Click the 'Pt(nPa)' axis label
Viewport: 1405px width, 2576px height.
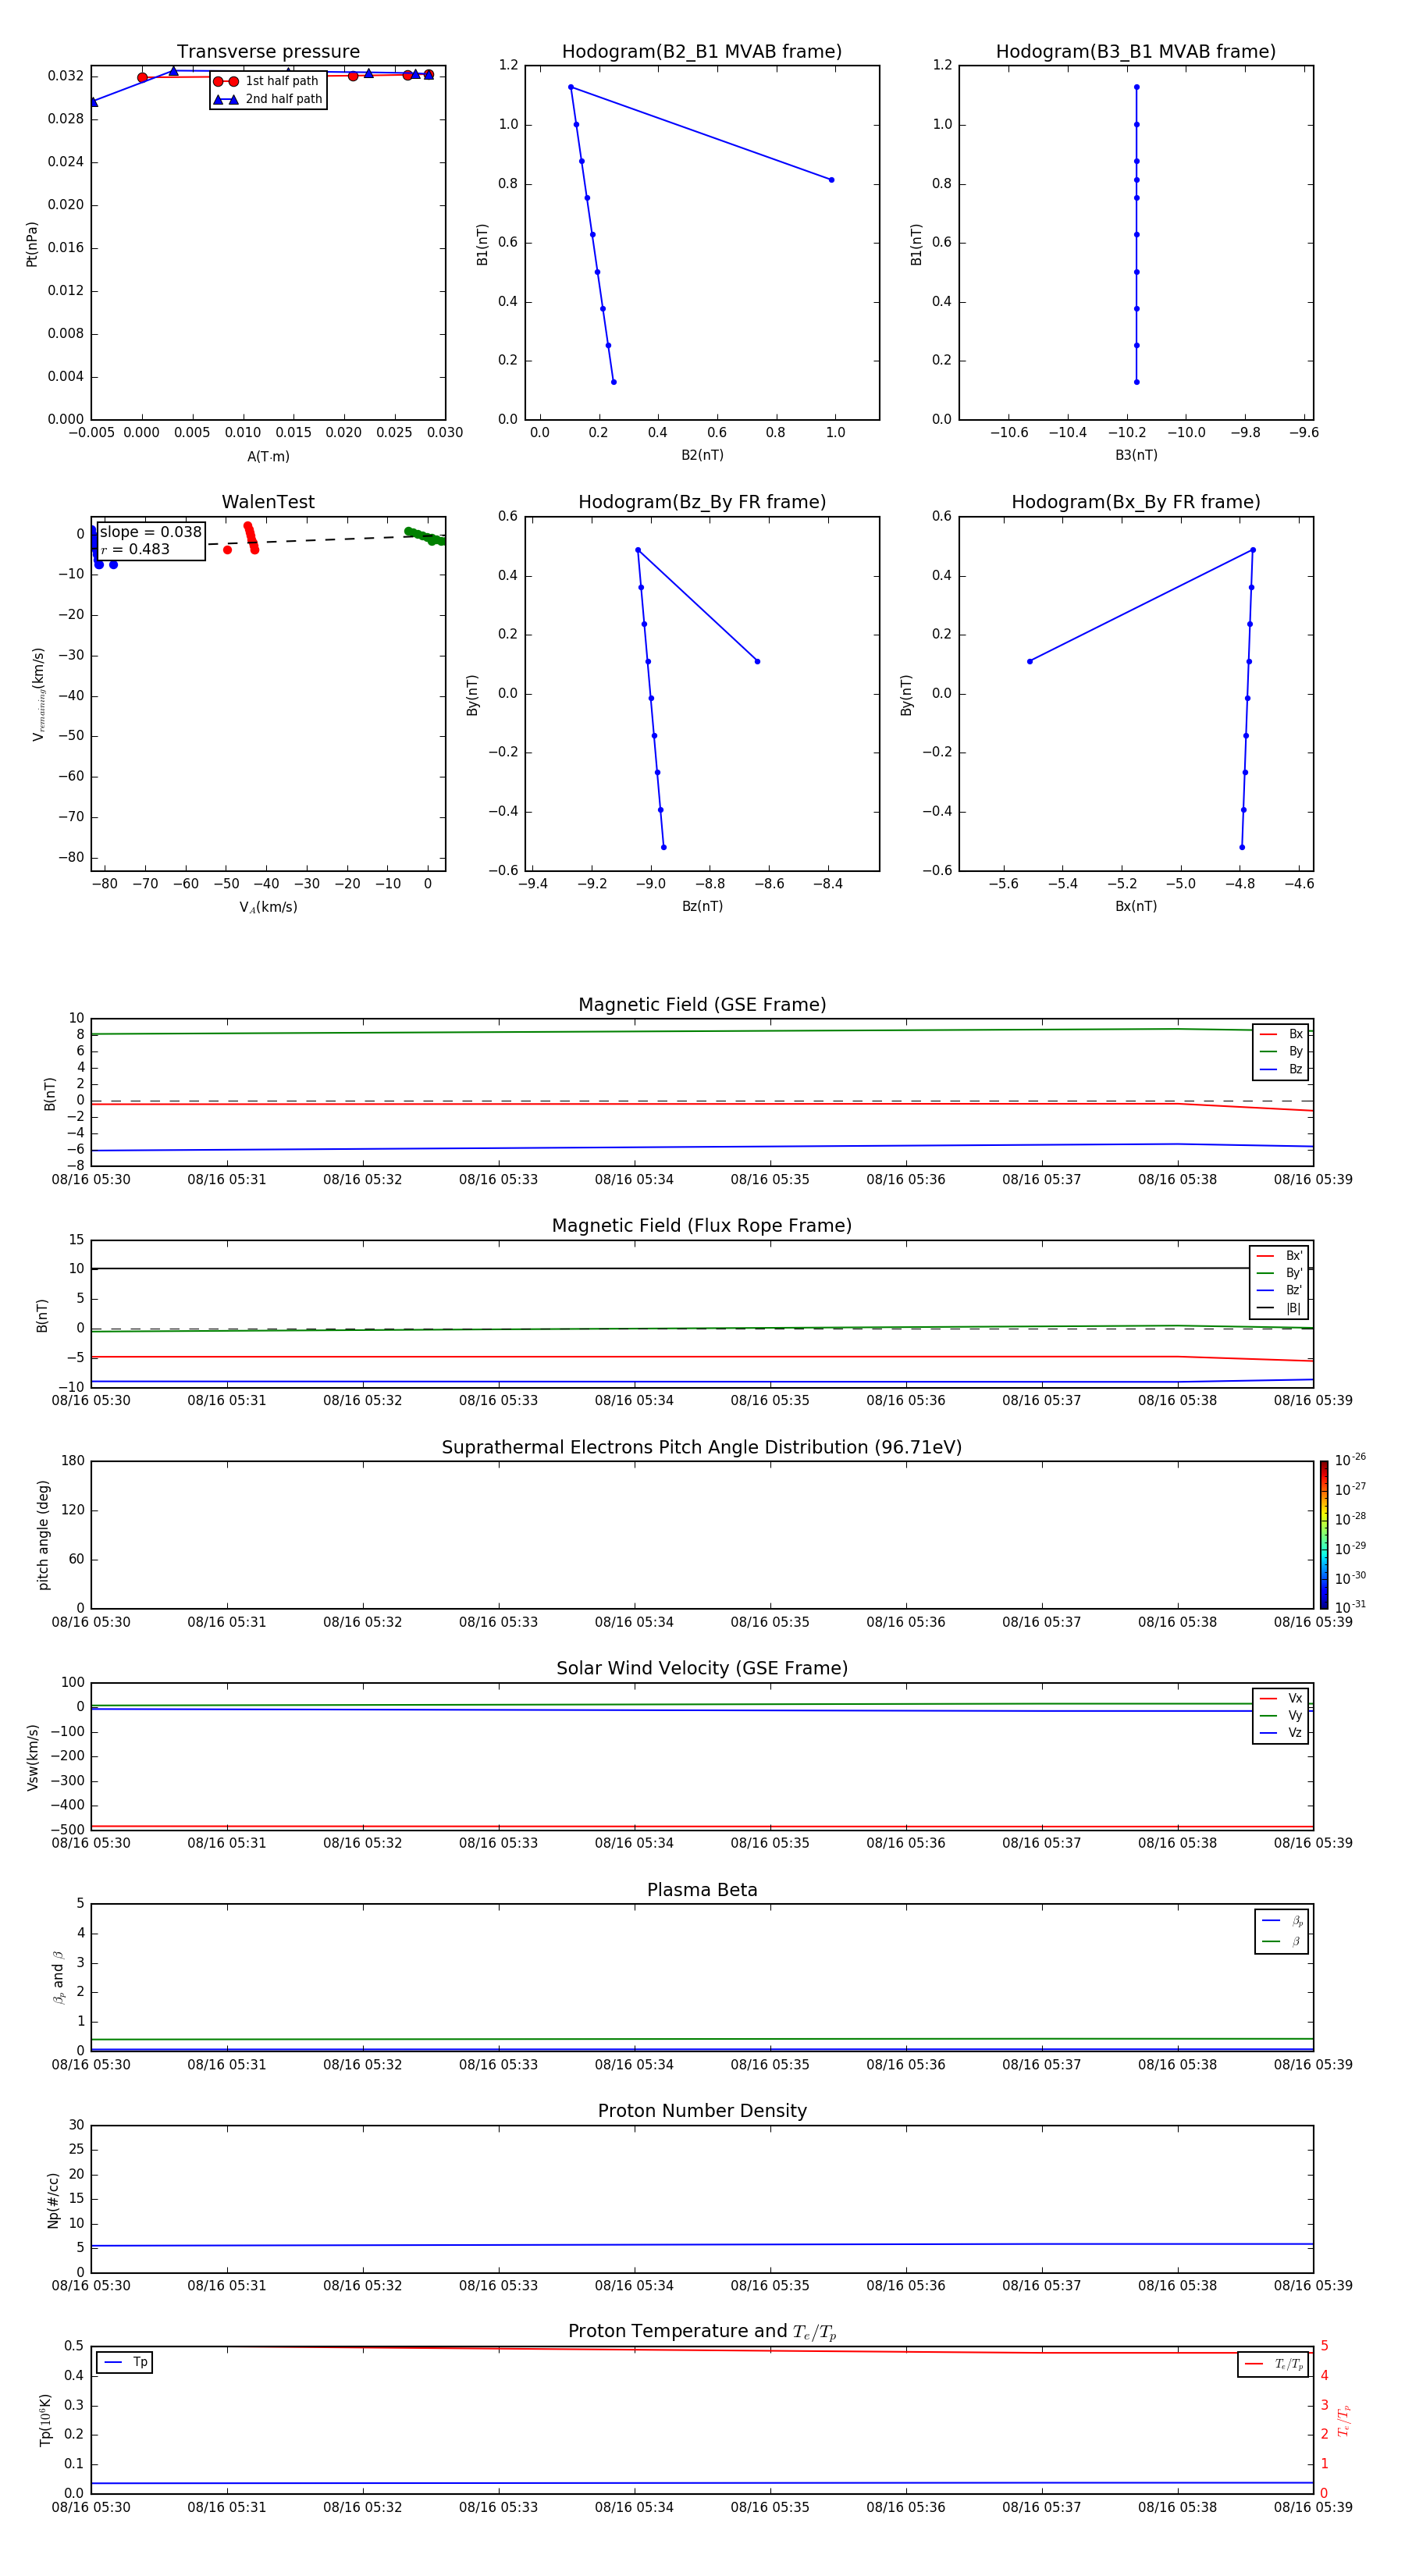click(32, 244)
